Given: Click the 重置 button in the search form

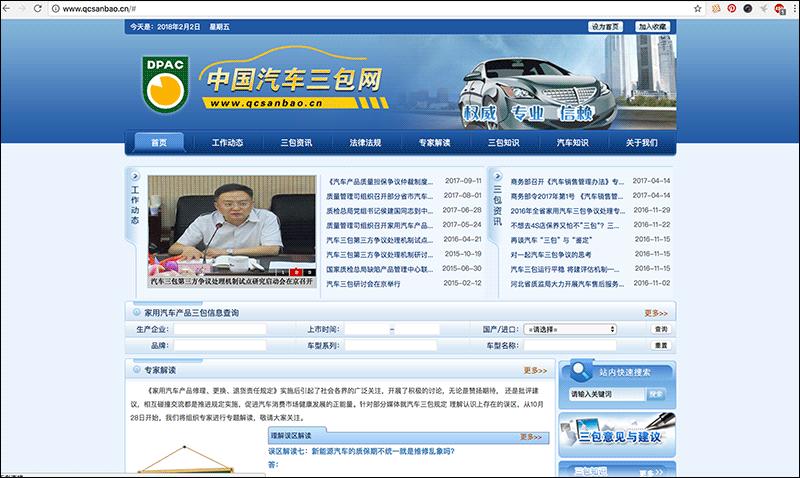Looking at the screenshot, I should point(661,345).
